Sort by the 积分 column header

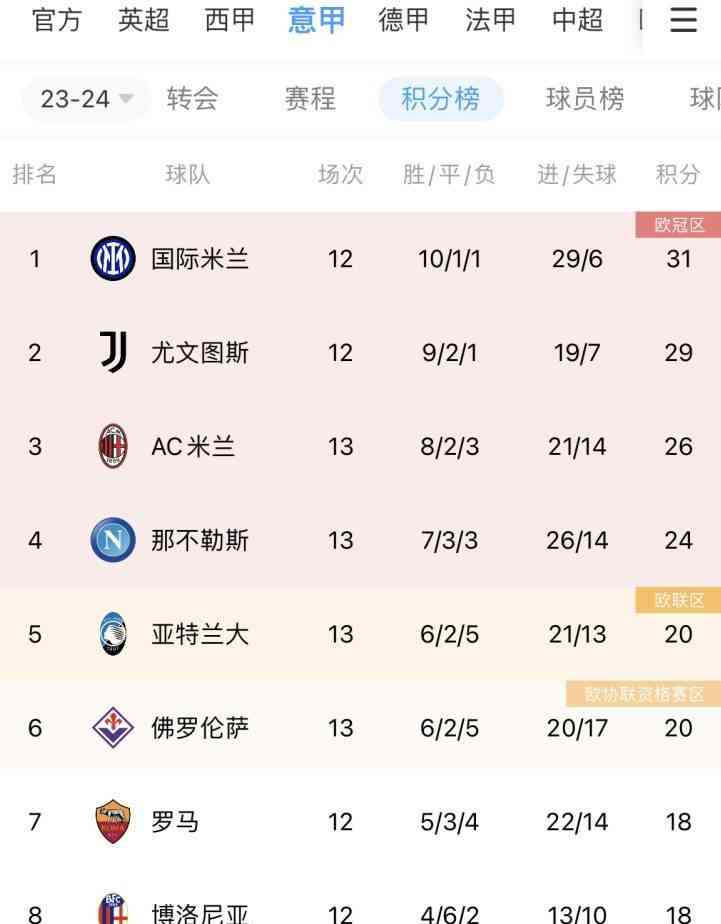pyautogui.click(x=678, y=174)
